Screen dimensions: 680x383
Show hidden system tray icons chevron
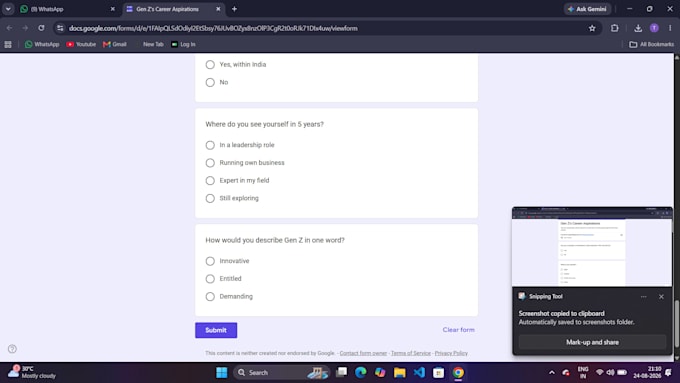coord(552,372)
